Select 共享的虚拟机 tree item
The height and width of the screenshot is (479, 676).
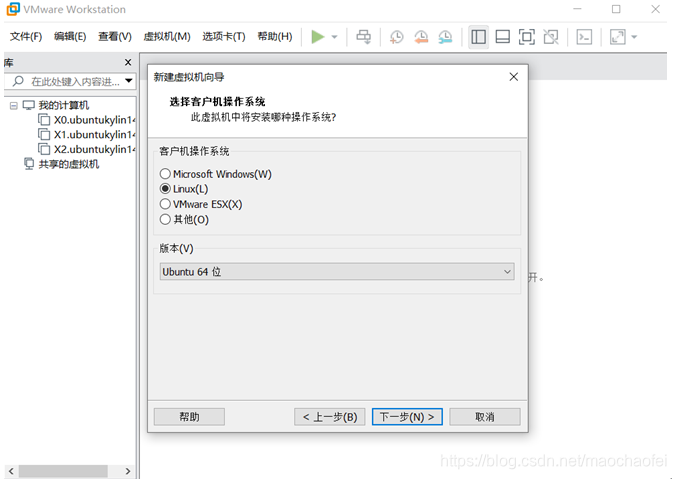69,164
